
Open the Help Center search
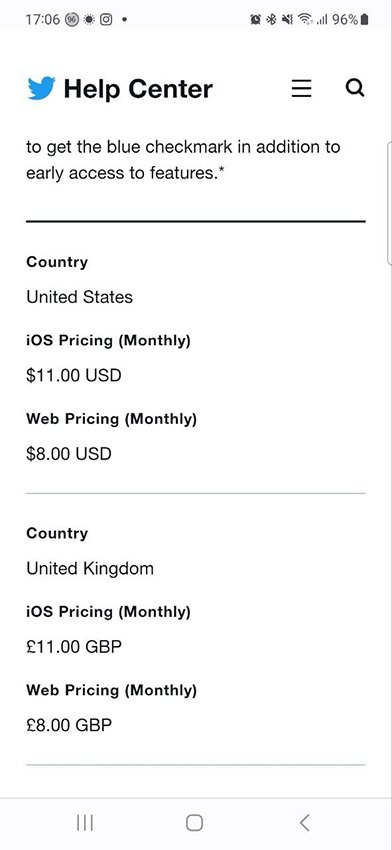coord(355,88)
